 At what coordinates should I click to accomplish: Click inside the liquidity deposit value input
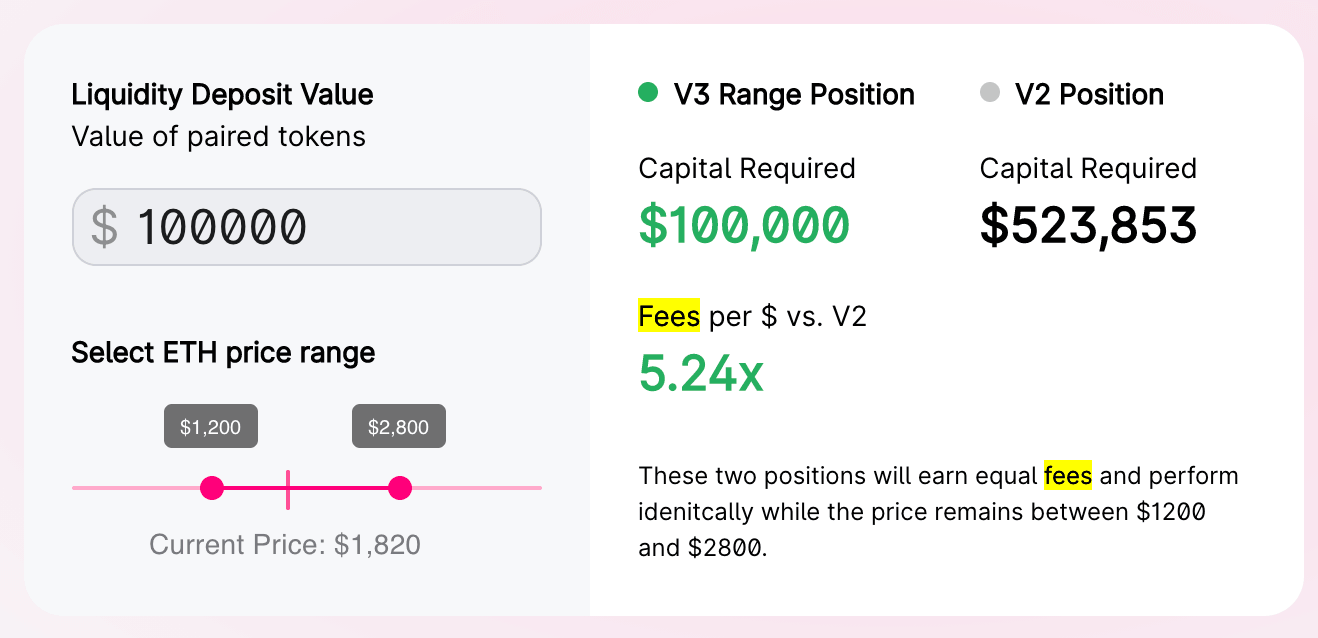(x=306, y=227)
